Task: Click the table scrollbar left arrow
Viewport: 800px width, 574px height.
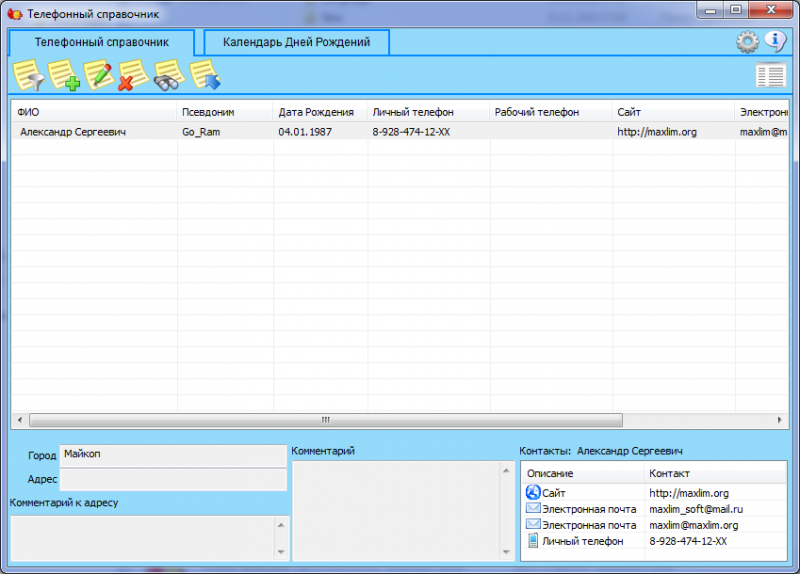Action: (x=20, y=420)
